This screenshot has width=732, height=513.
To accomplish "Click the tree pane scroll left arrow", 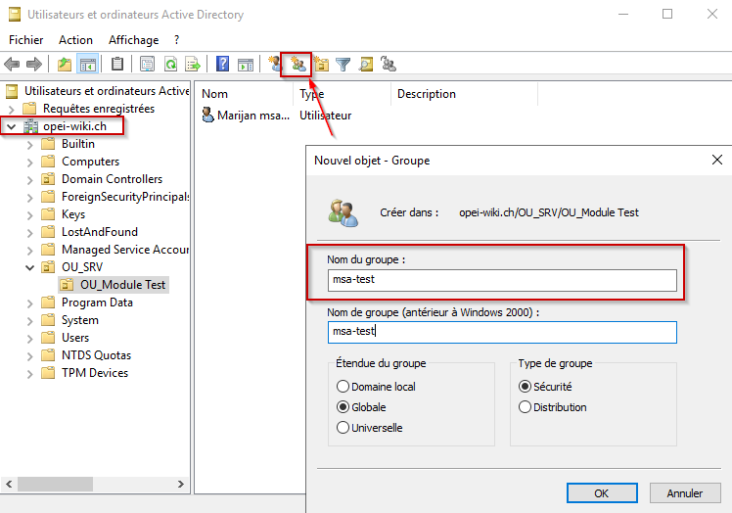I will (x=9, y=484).
